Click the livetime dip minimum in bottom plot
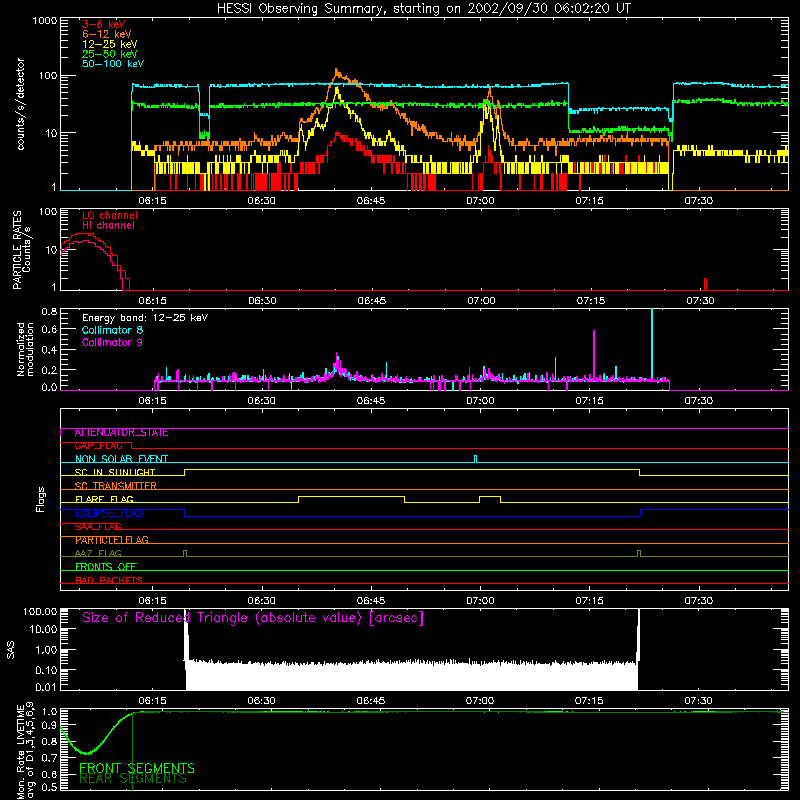Screen dimensions: 800x800 tap(87, 753)
